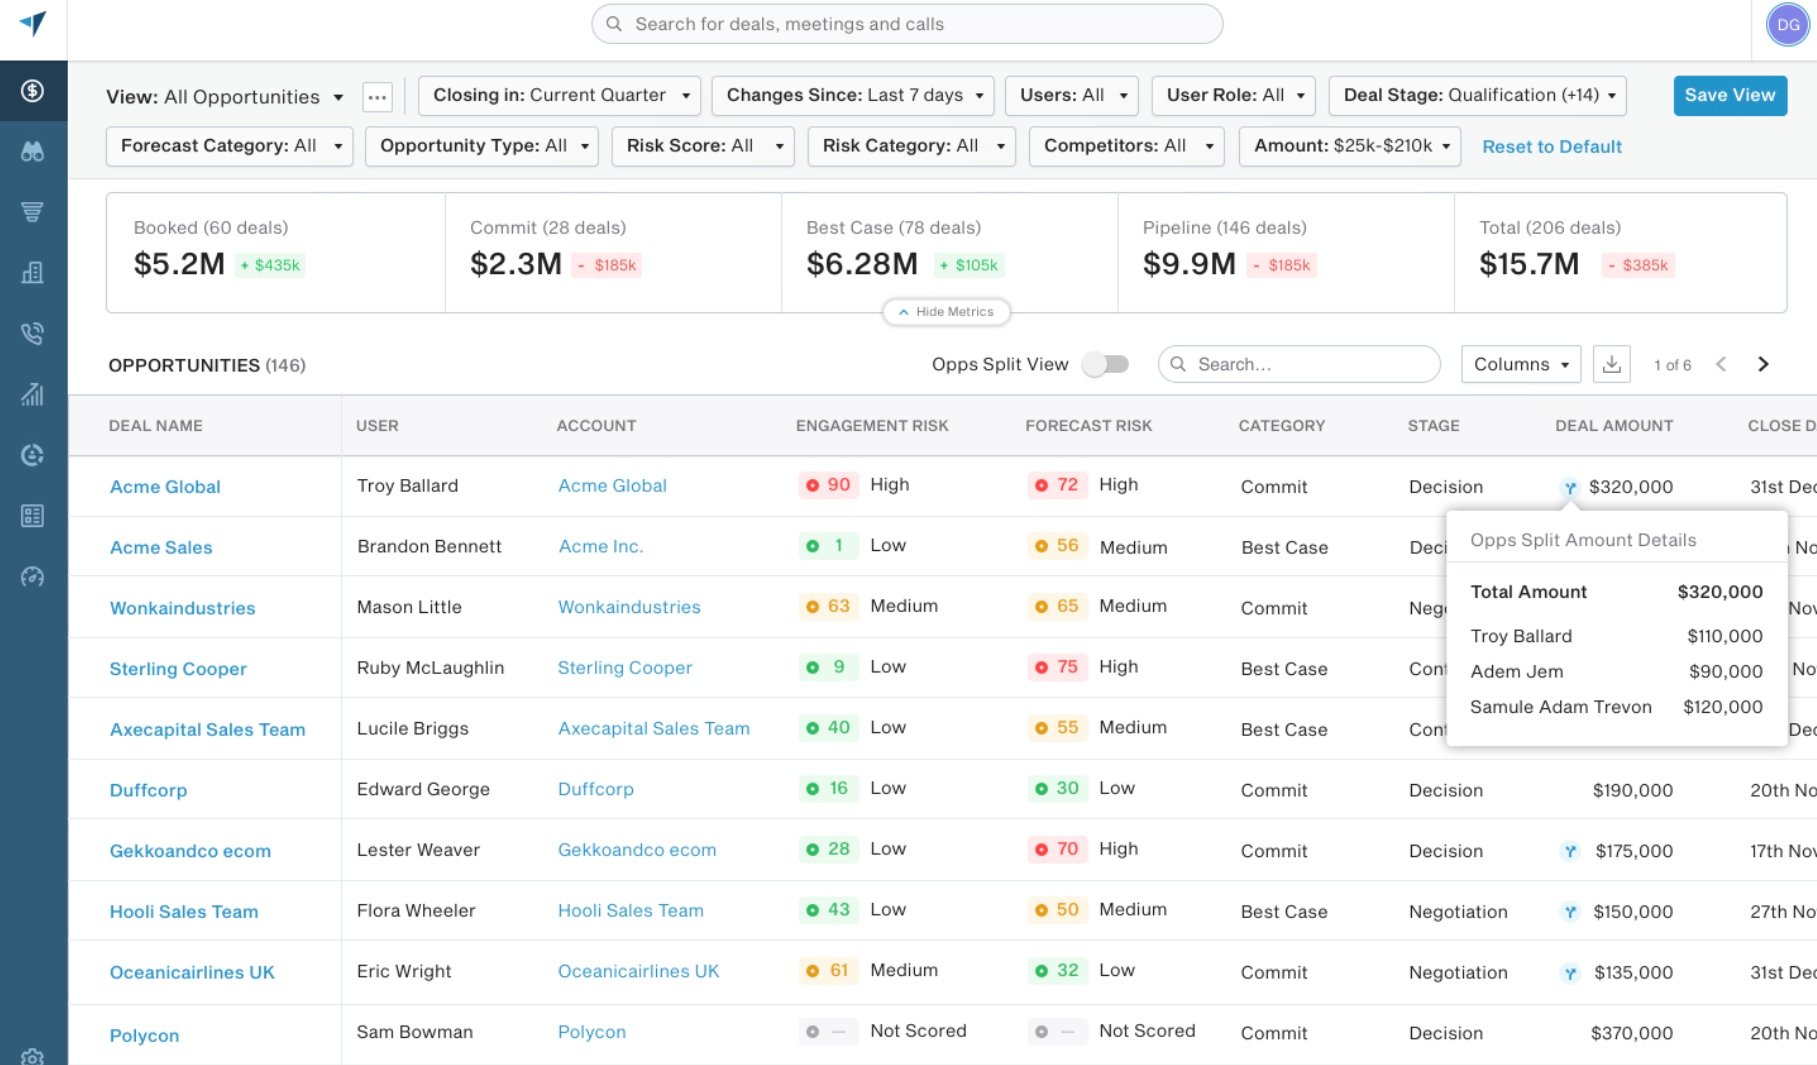1817x1065 pixels.
Task: Open the Users: All filter
Action: pos(1072,95)
